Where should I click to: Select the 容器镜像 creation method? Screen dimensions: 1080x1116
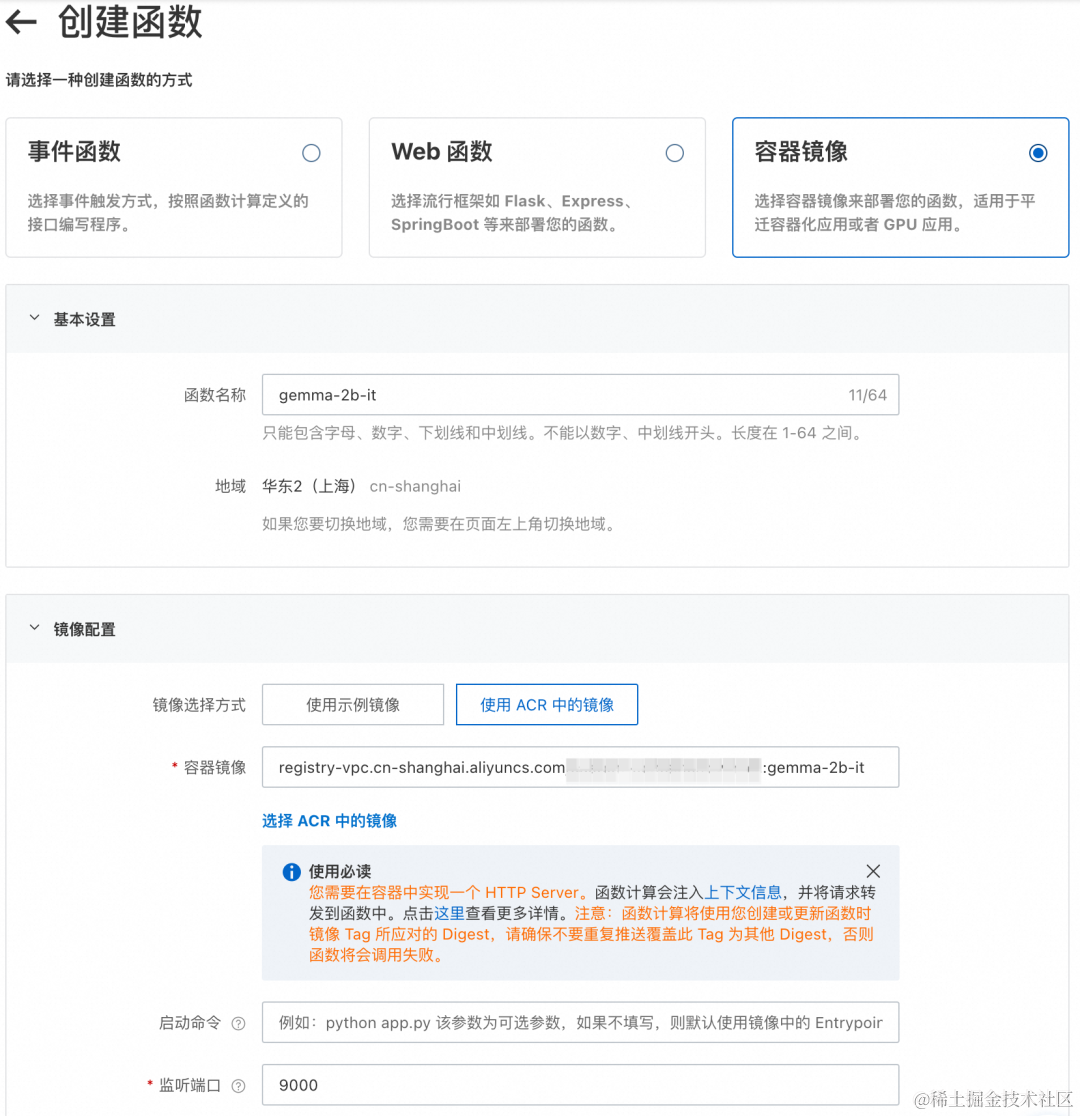tap(1038, 152)
